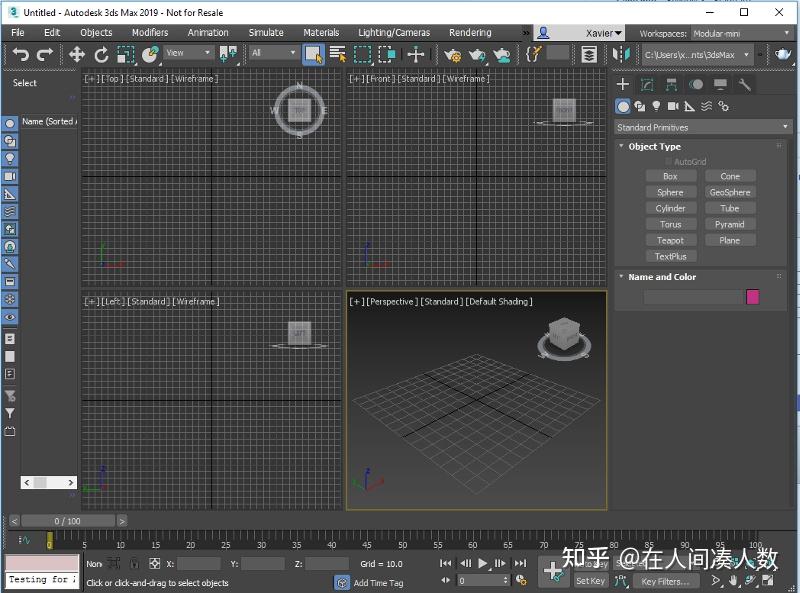
Task: Click the Sphere primitive button
Action: [x=670, y=192]
